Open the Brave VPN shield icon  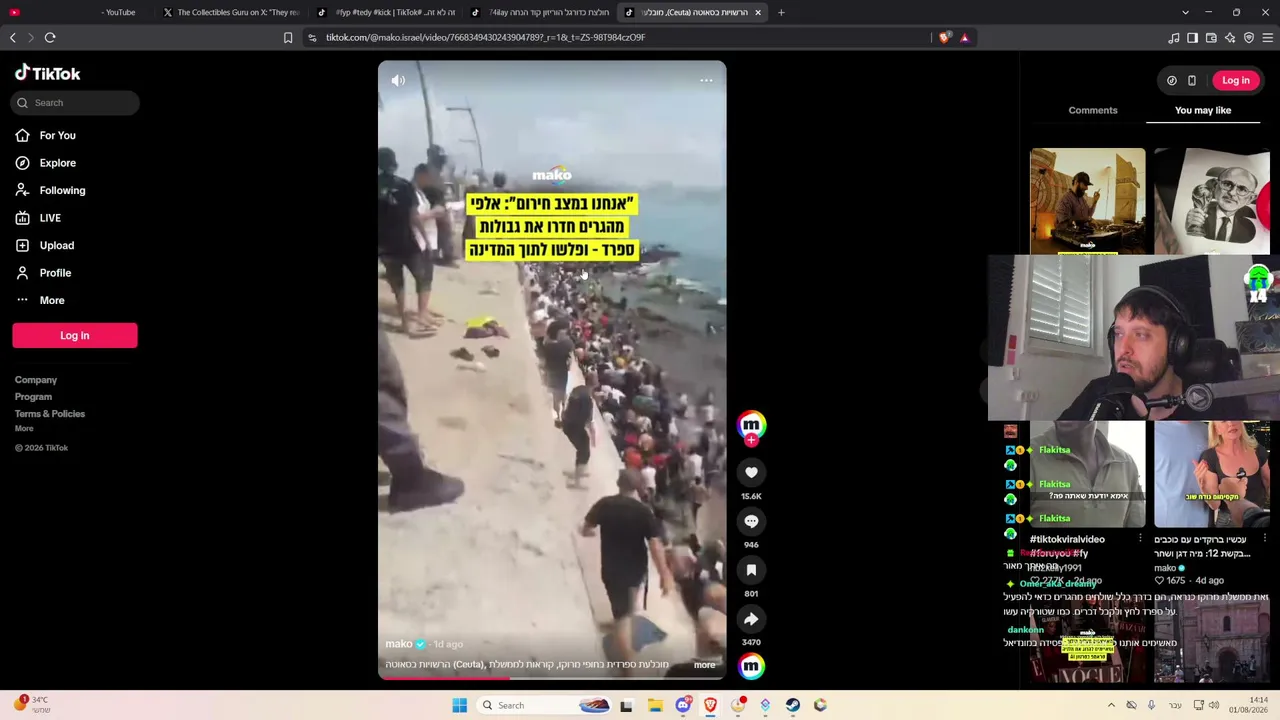tap(1249, 38)
